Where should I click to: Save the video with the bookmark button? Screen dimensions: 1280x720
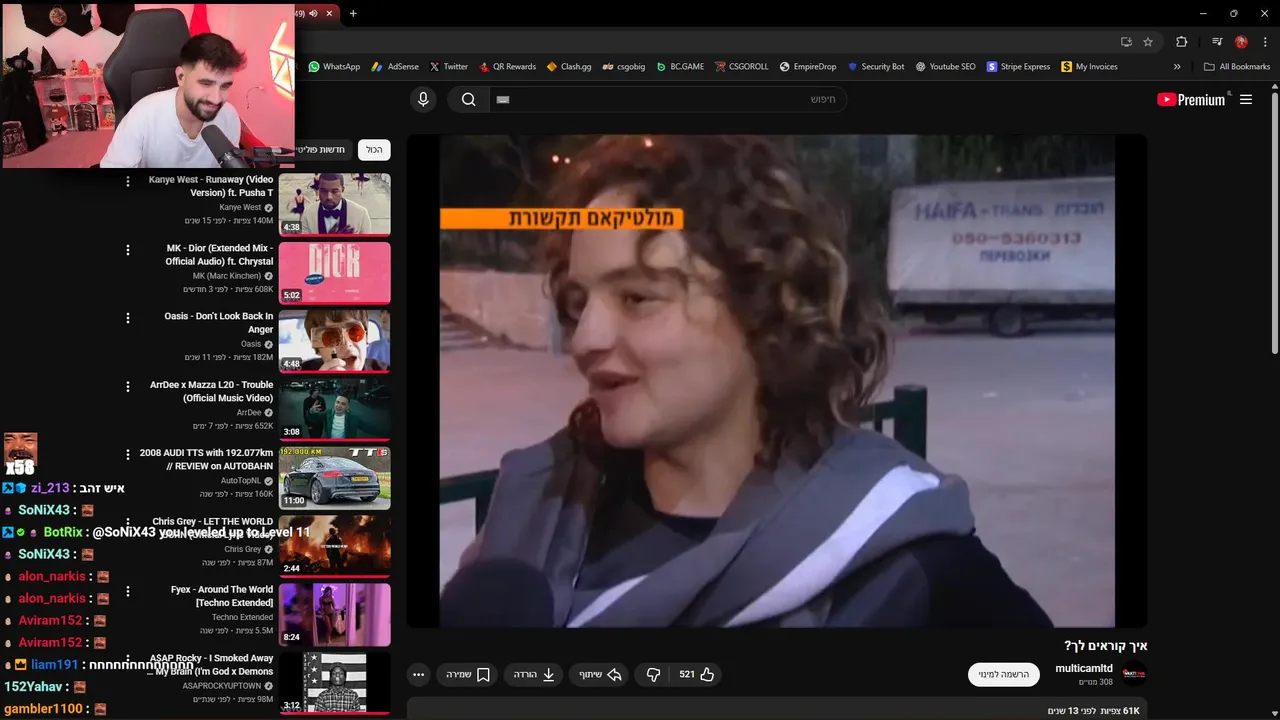[x=468, y=674]
